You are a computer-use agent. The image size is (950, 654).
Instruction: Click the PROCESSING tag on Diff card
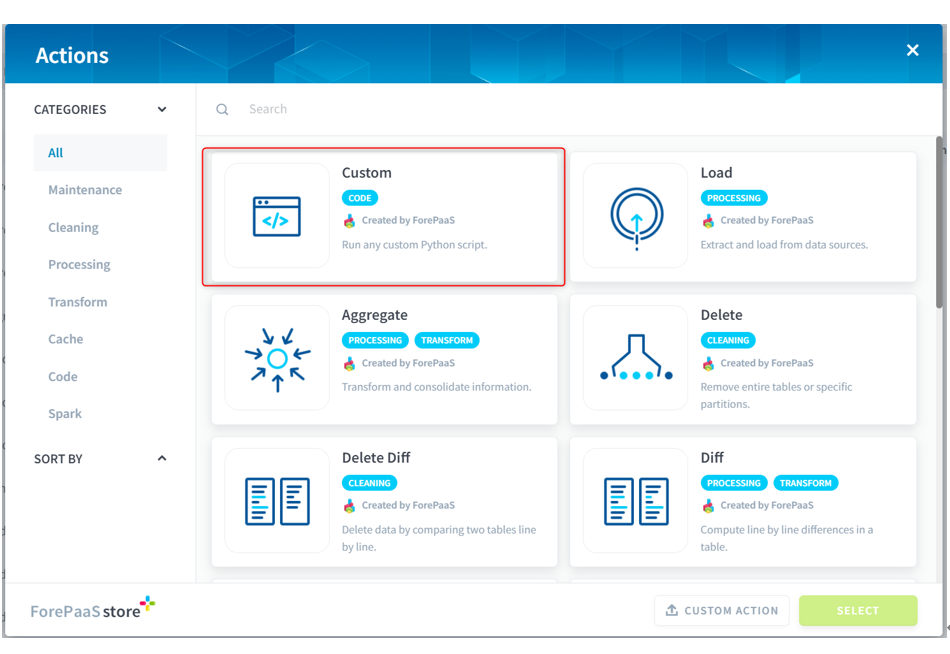coord(734,483)
